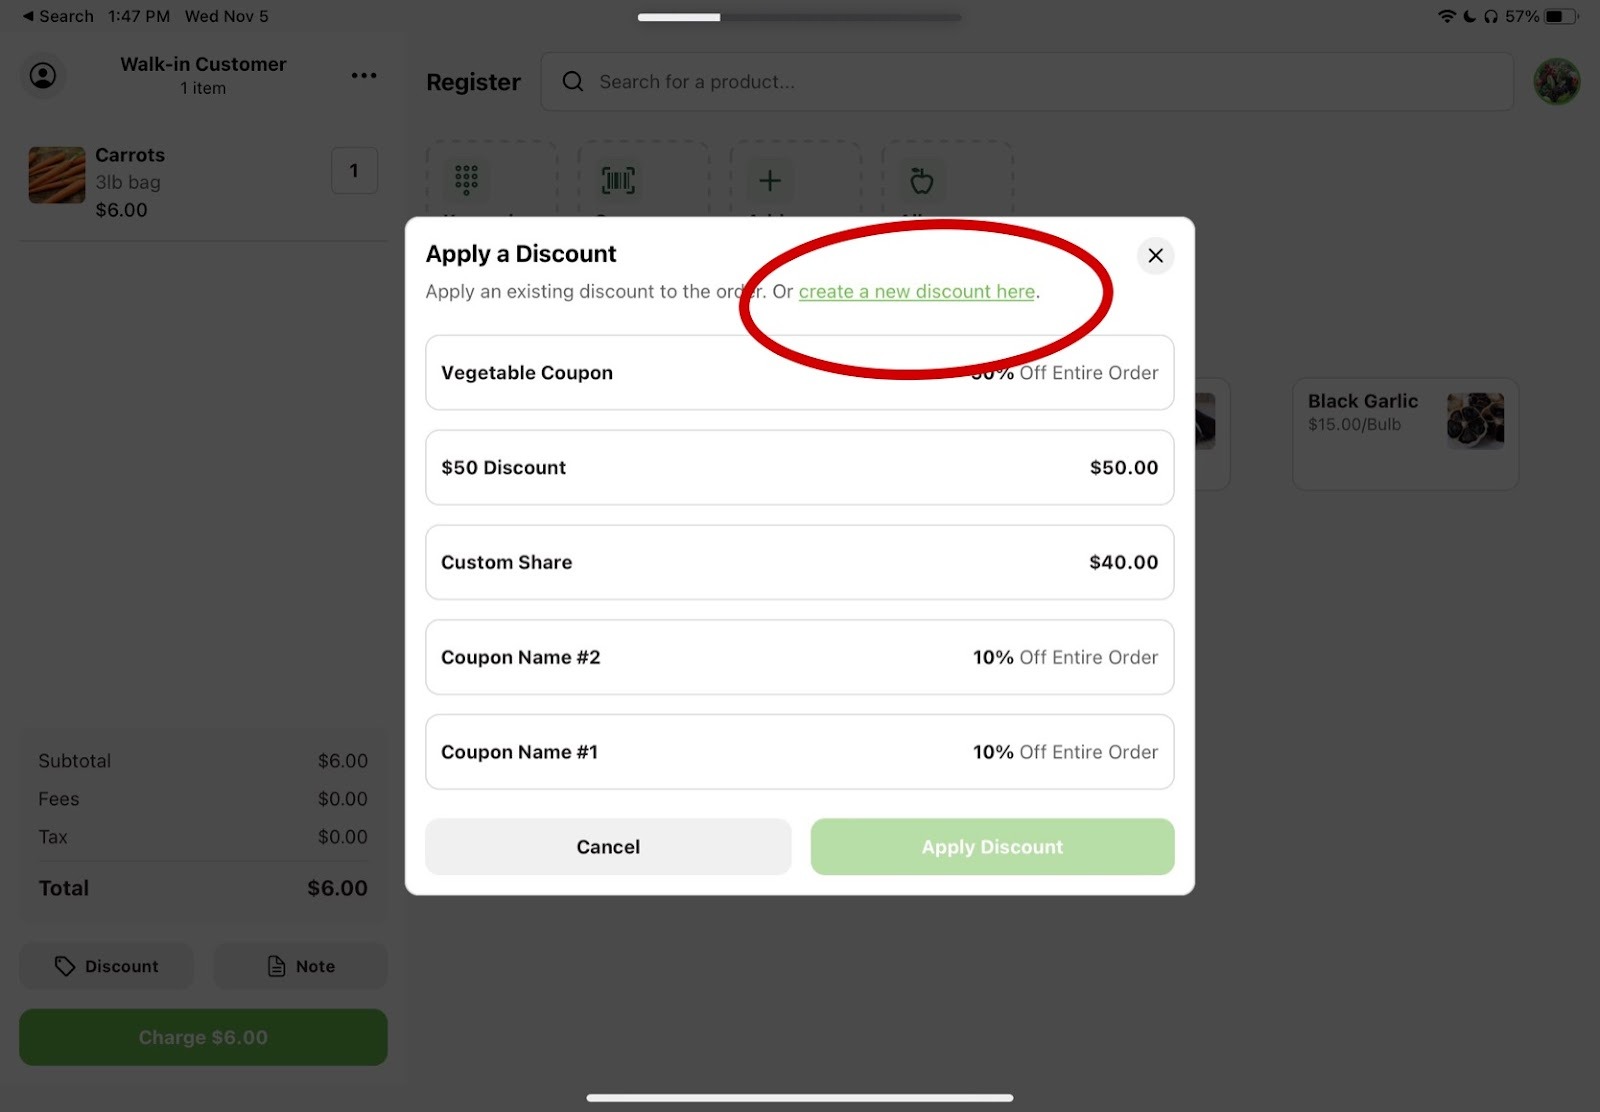1600x1112 pixels.
Task: Open the create a new discount link
Action: tap(916, 292)
